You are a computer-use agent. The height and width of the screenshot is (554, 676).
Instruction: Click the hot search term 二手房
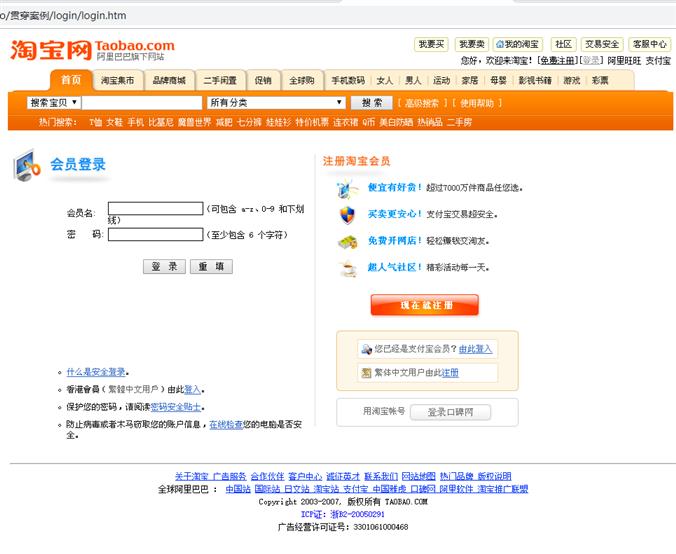coord(459,122)
